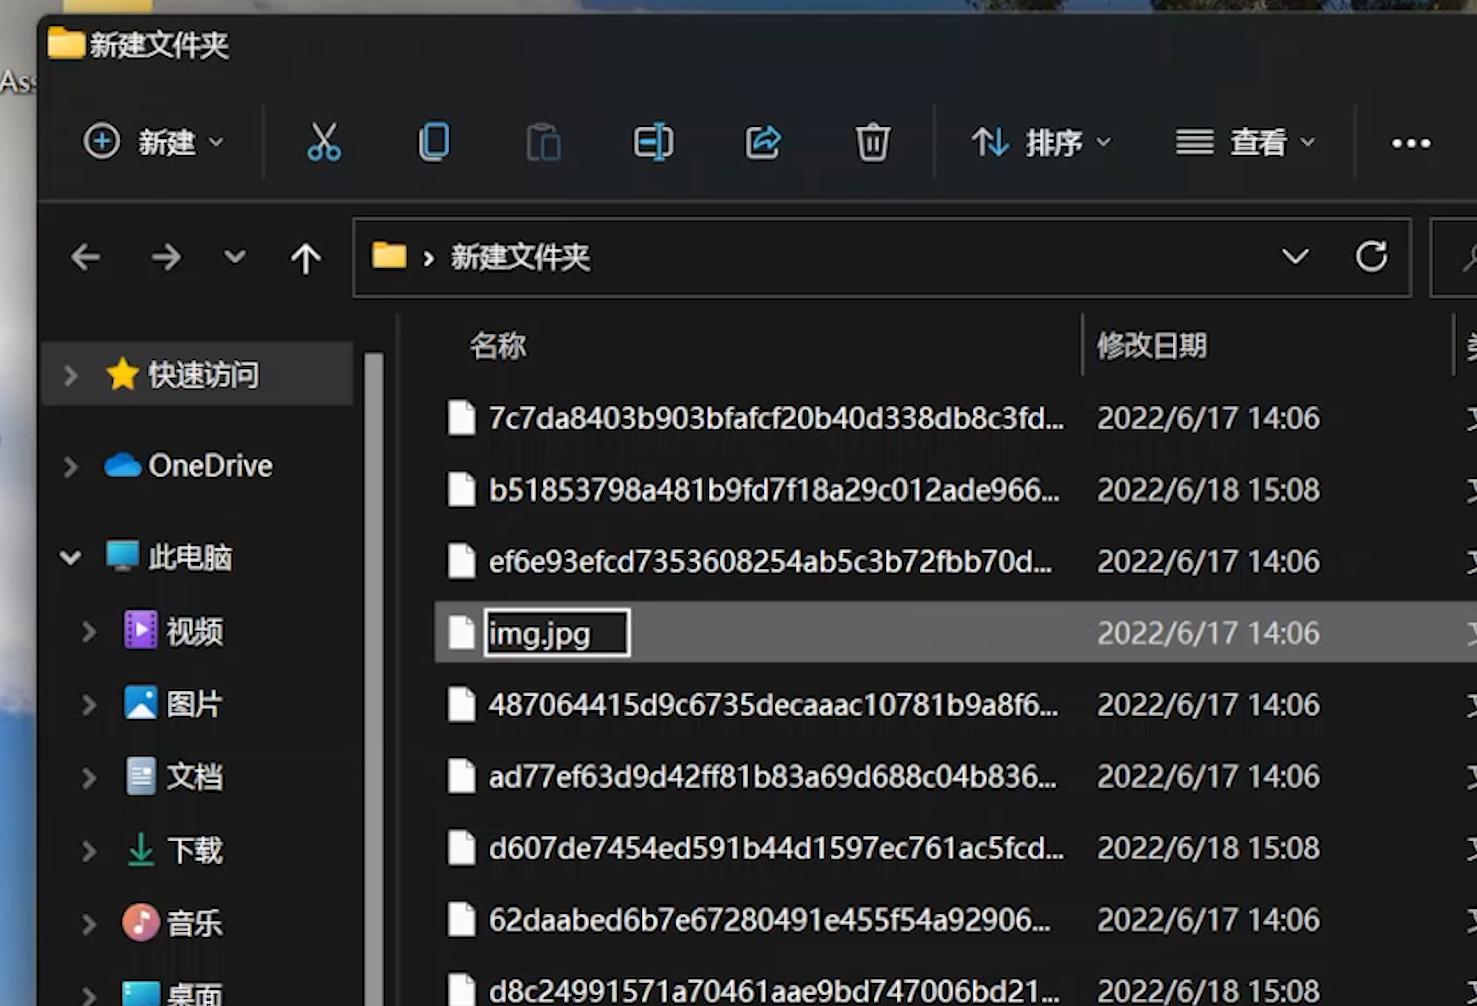Select 图片 in the sidebar
The image size is (1477, 1006).
(196, 704)
